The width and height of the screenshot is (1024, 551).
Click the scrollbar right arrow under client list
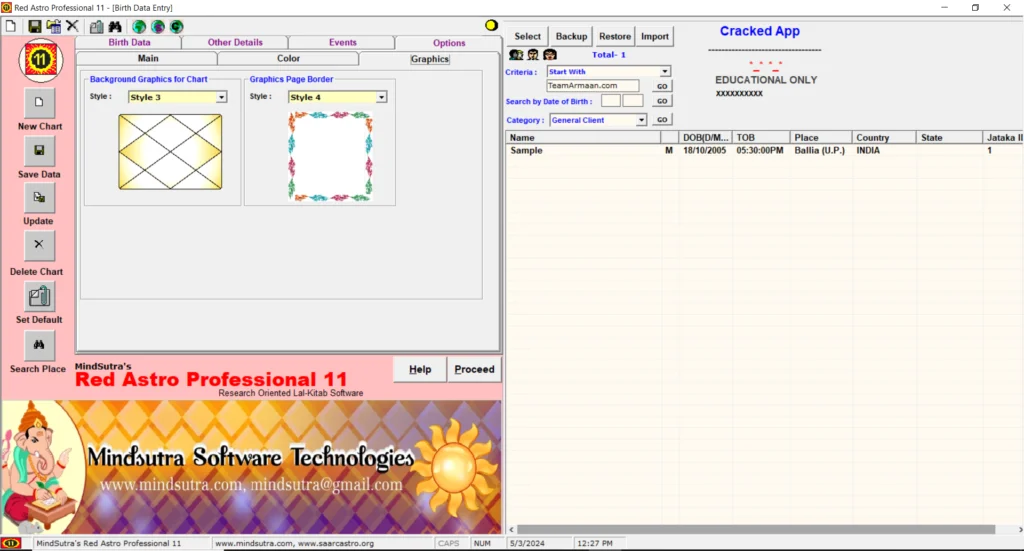[1019, 529]
